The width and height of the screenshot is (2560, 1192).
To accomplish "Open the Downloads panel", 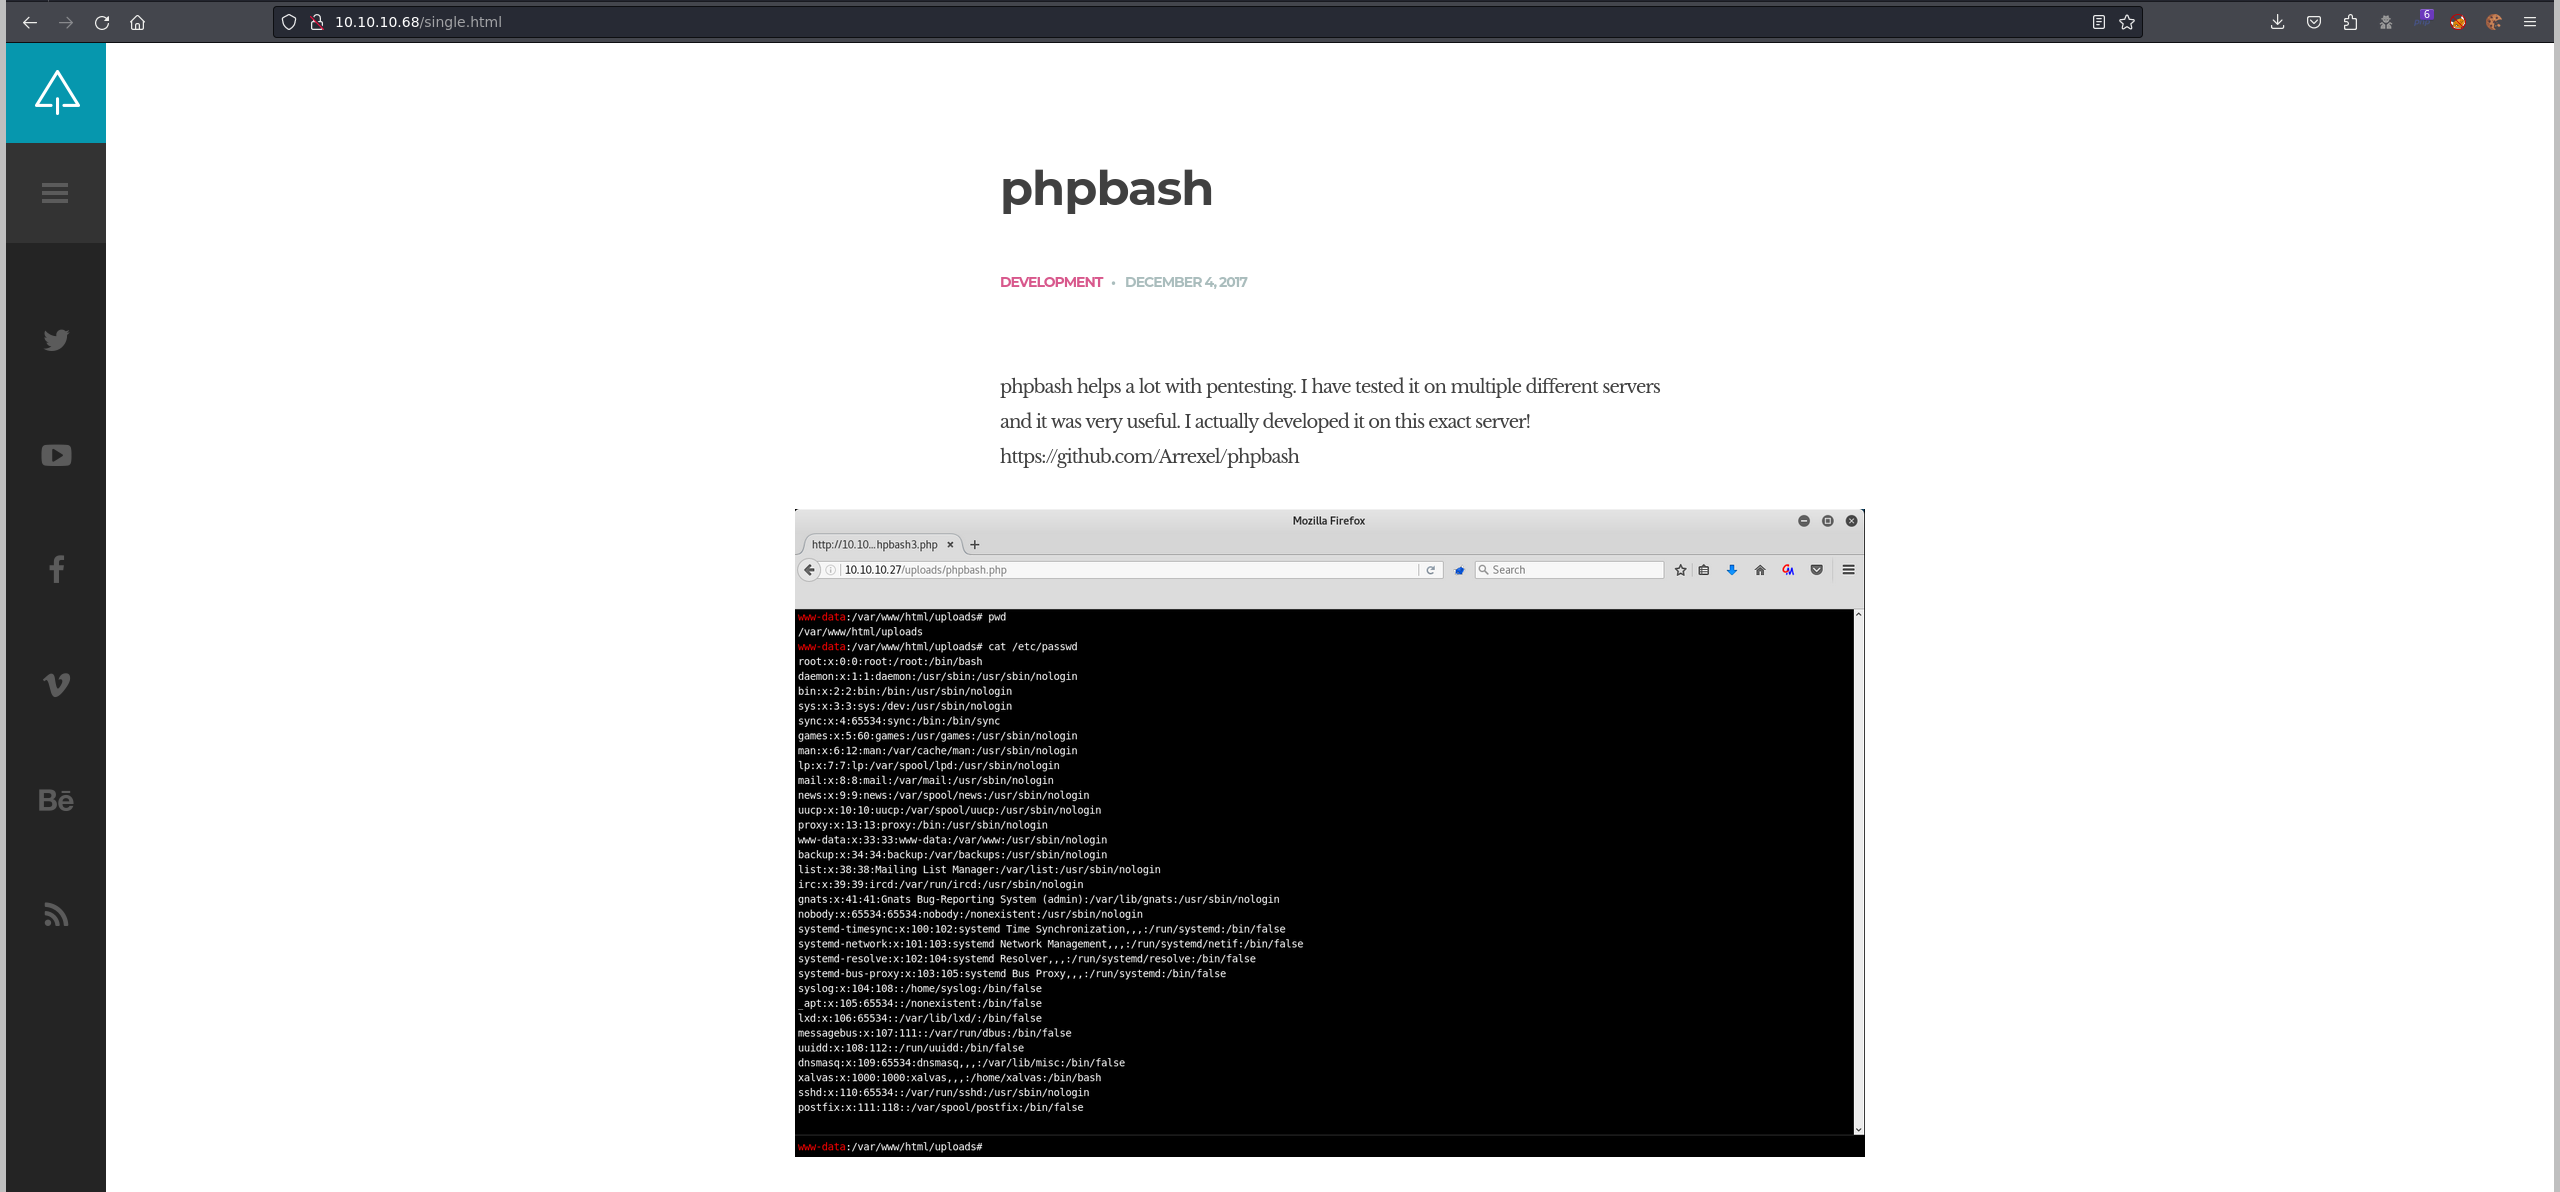I will tap(2278, 22).
